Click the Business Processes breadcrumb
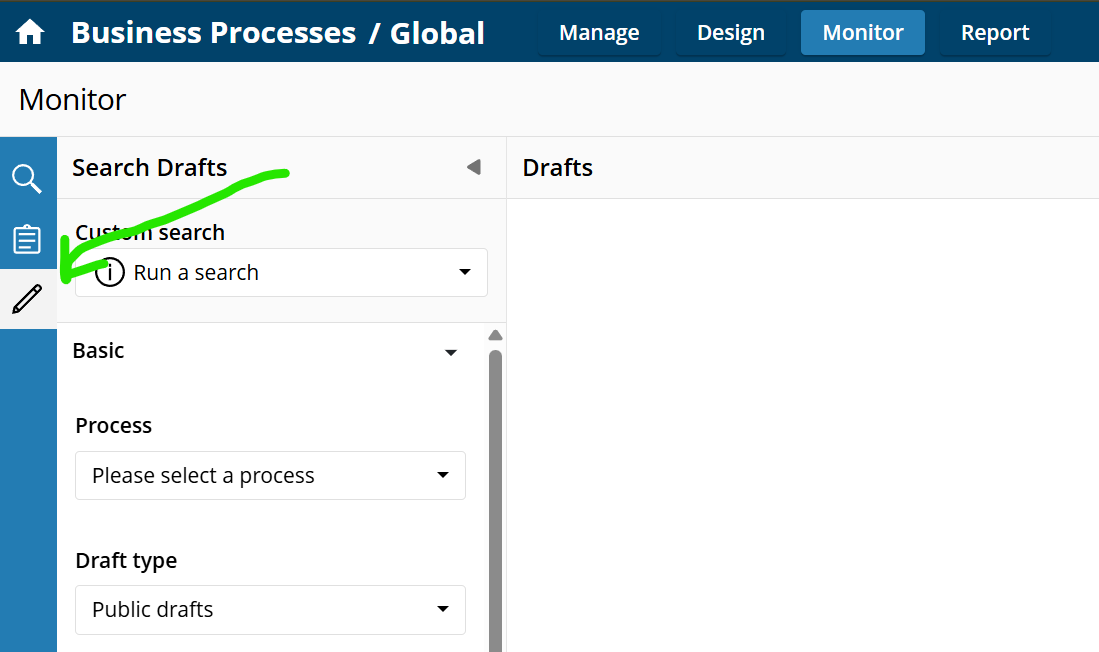Viewport: 1099px width, 652px height. [214, 33]
